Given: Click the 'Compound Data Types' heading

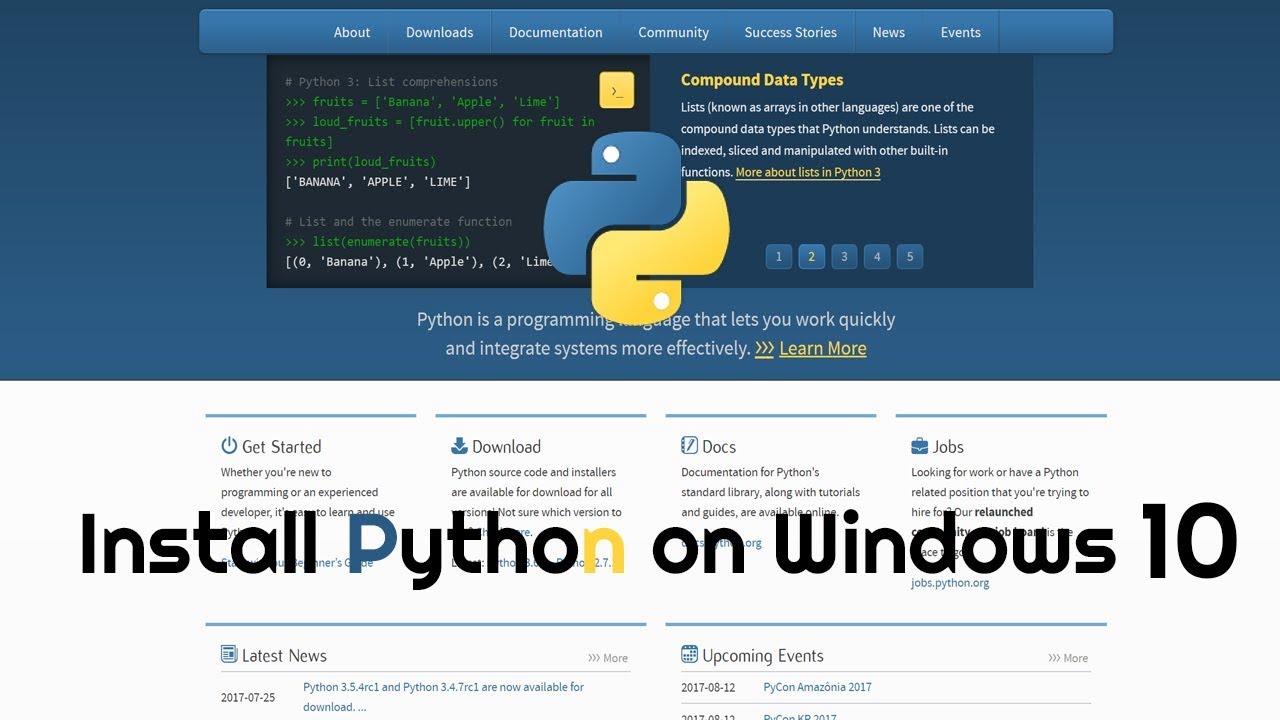Looking at the screenshot, I should coord(762,80).
